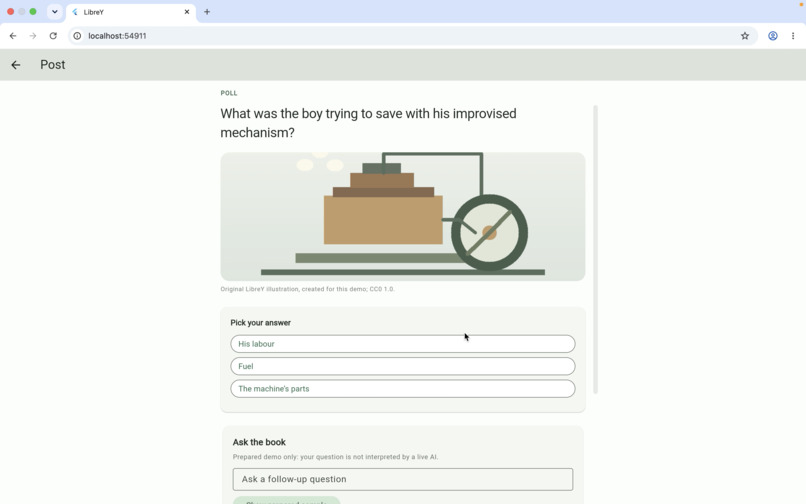This screenshot has width=806, height=504.
Task: Click the machine illustration image
Action: click(x=402, y=217)
